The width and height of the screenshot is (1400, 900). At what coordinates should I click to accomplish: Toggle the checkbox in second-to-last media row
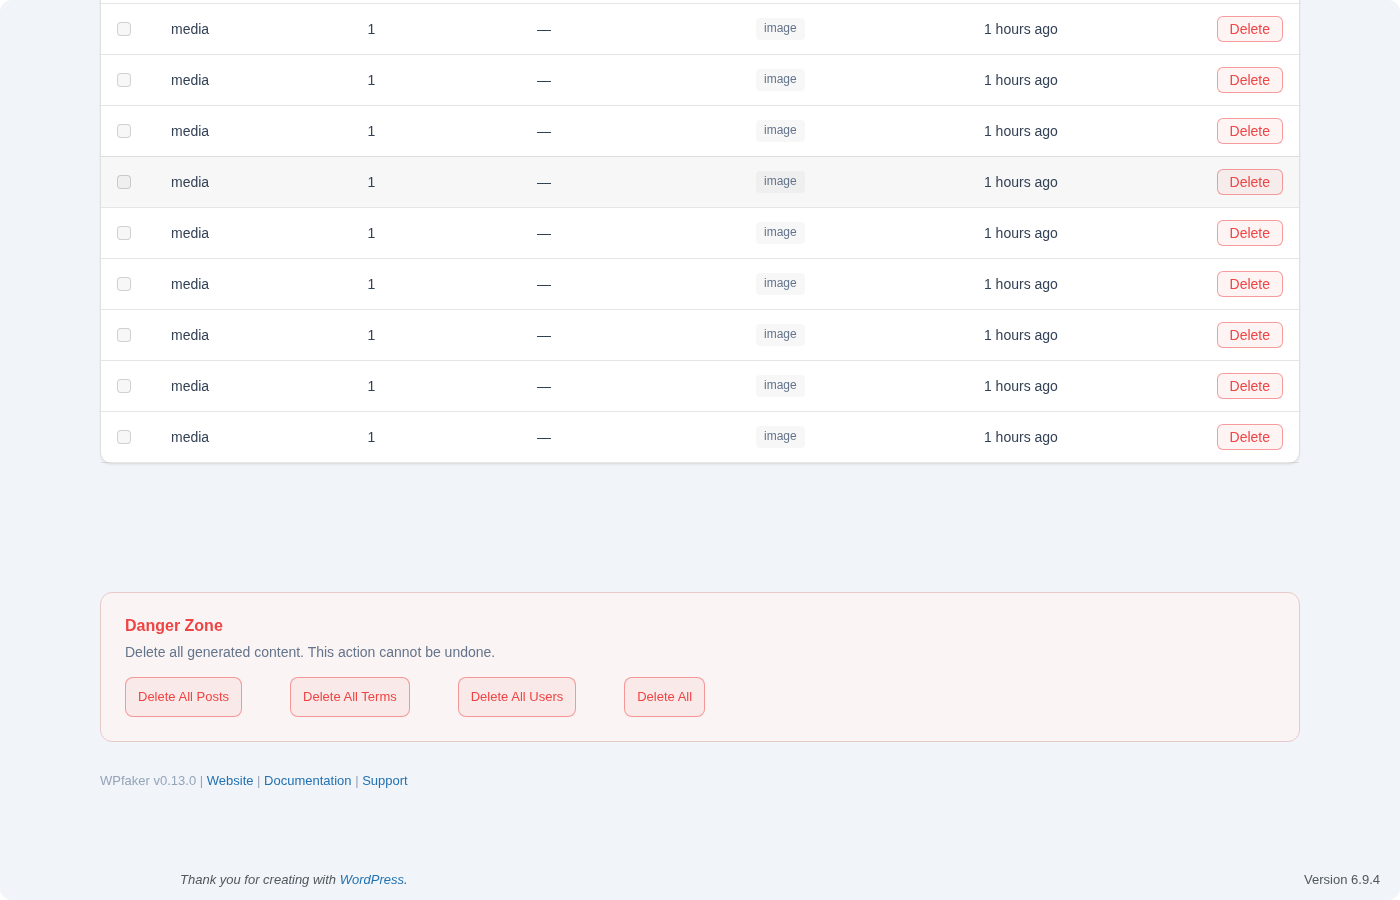pyautogui.click(x=124, y=386)
